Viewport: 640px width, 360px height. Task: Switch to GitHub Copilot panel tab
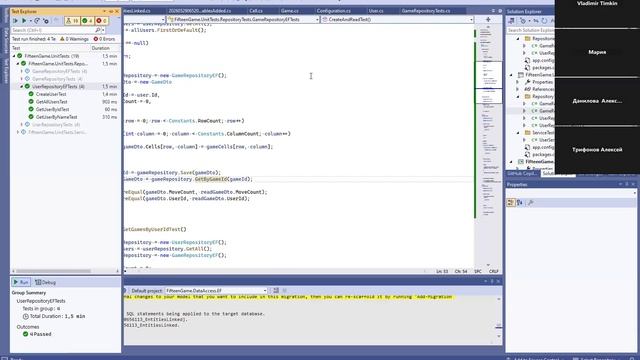click(522, 174)
